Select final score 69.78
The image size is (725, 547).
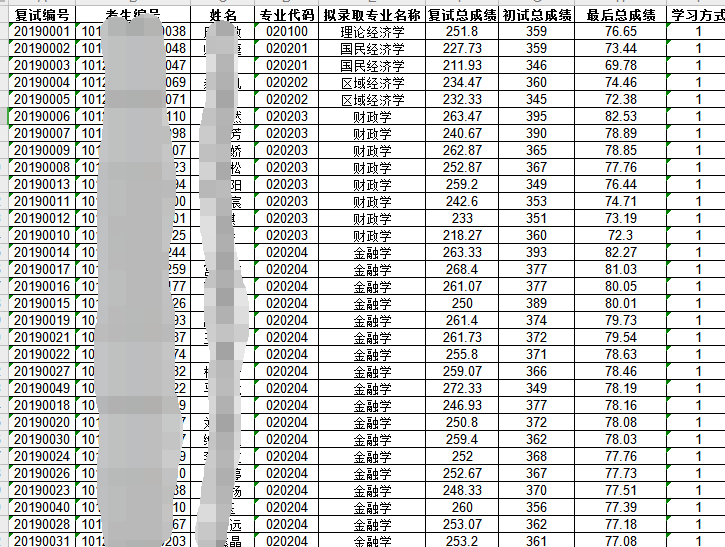click(x=621, y=66)
